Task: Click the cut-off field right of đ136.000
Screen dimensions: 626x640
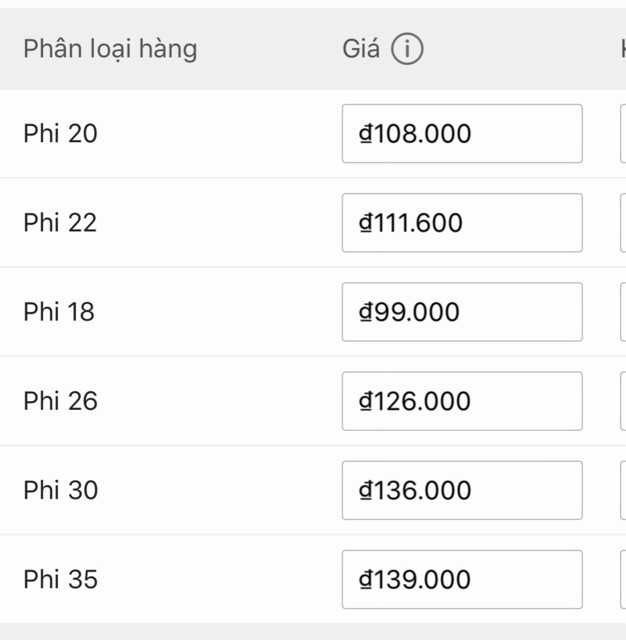Action: [623, 490]
